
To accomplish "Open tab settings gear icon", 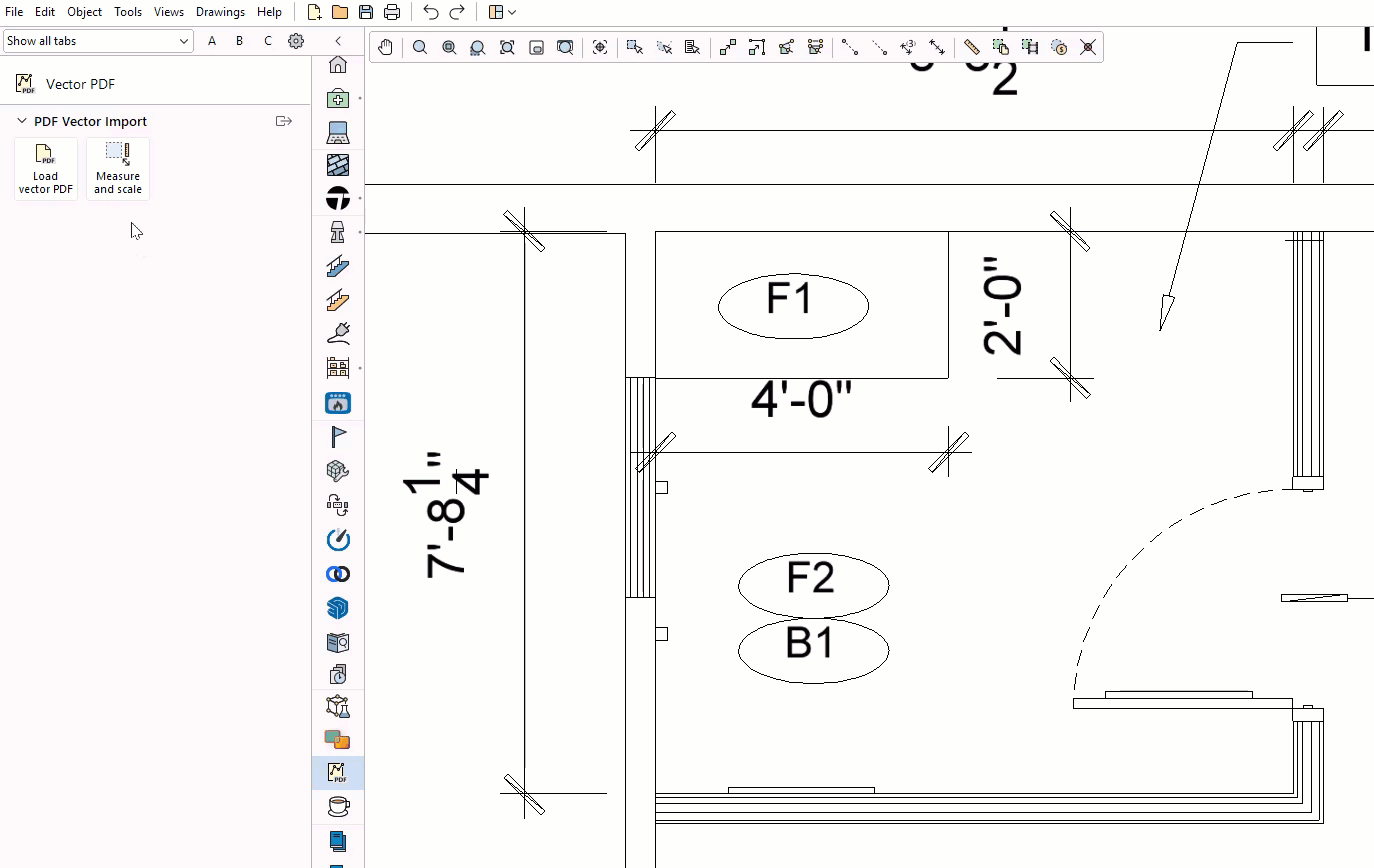I will (296, 41).
